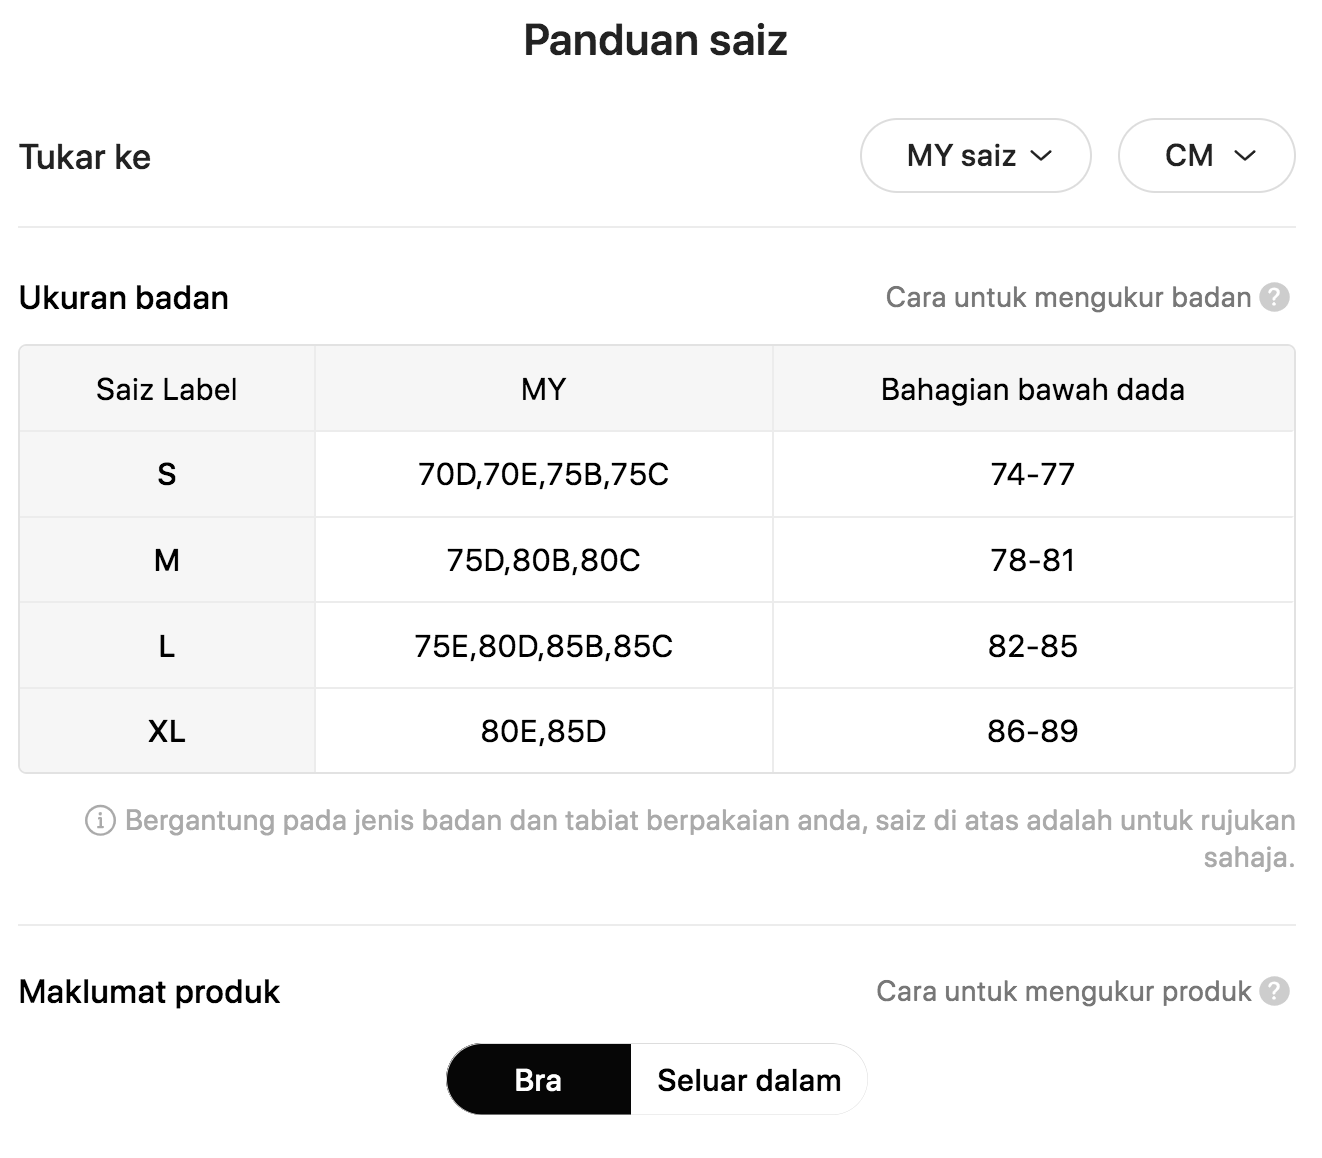Screen dimensions: 1322x1158
Task: Select the S size row label
Action: (167, 474)
